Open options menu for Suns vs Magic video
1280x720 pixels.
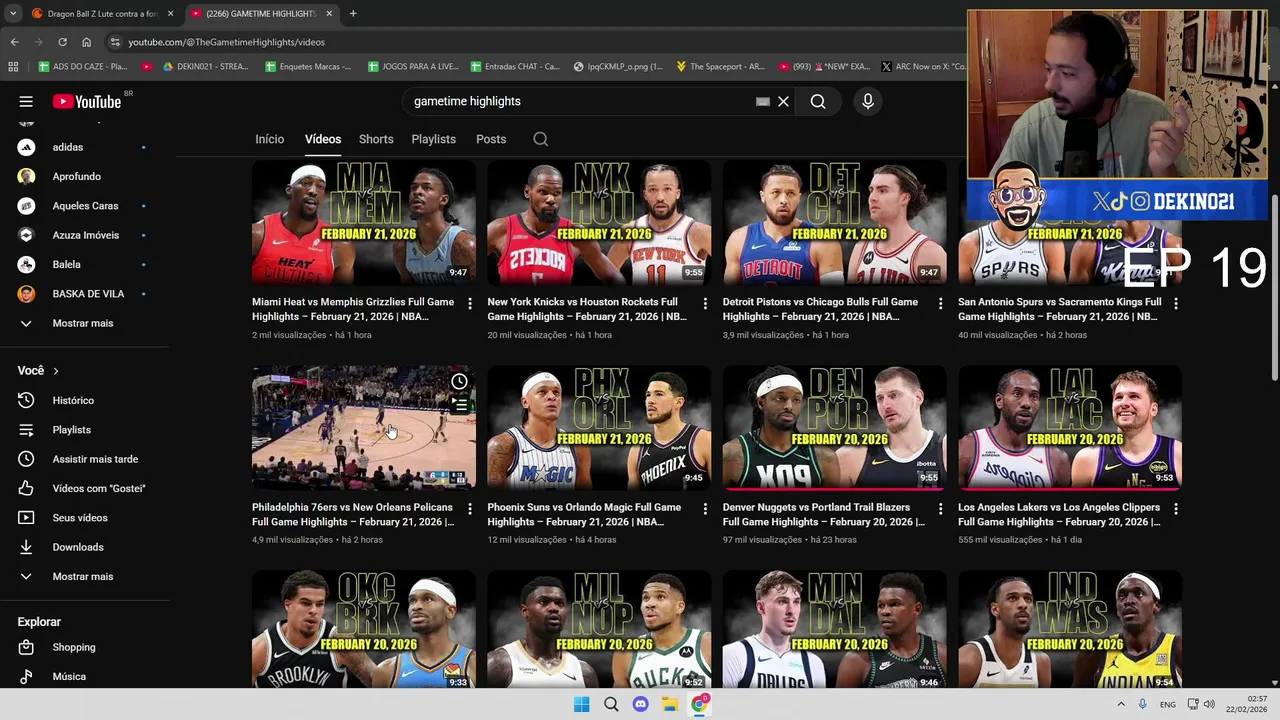pyautogui.click(x=705, y=508)
